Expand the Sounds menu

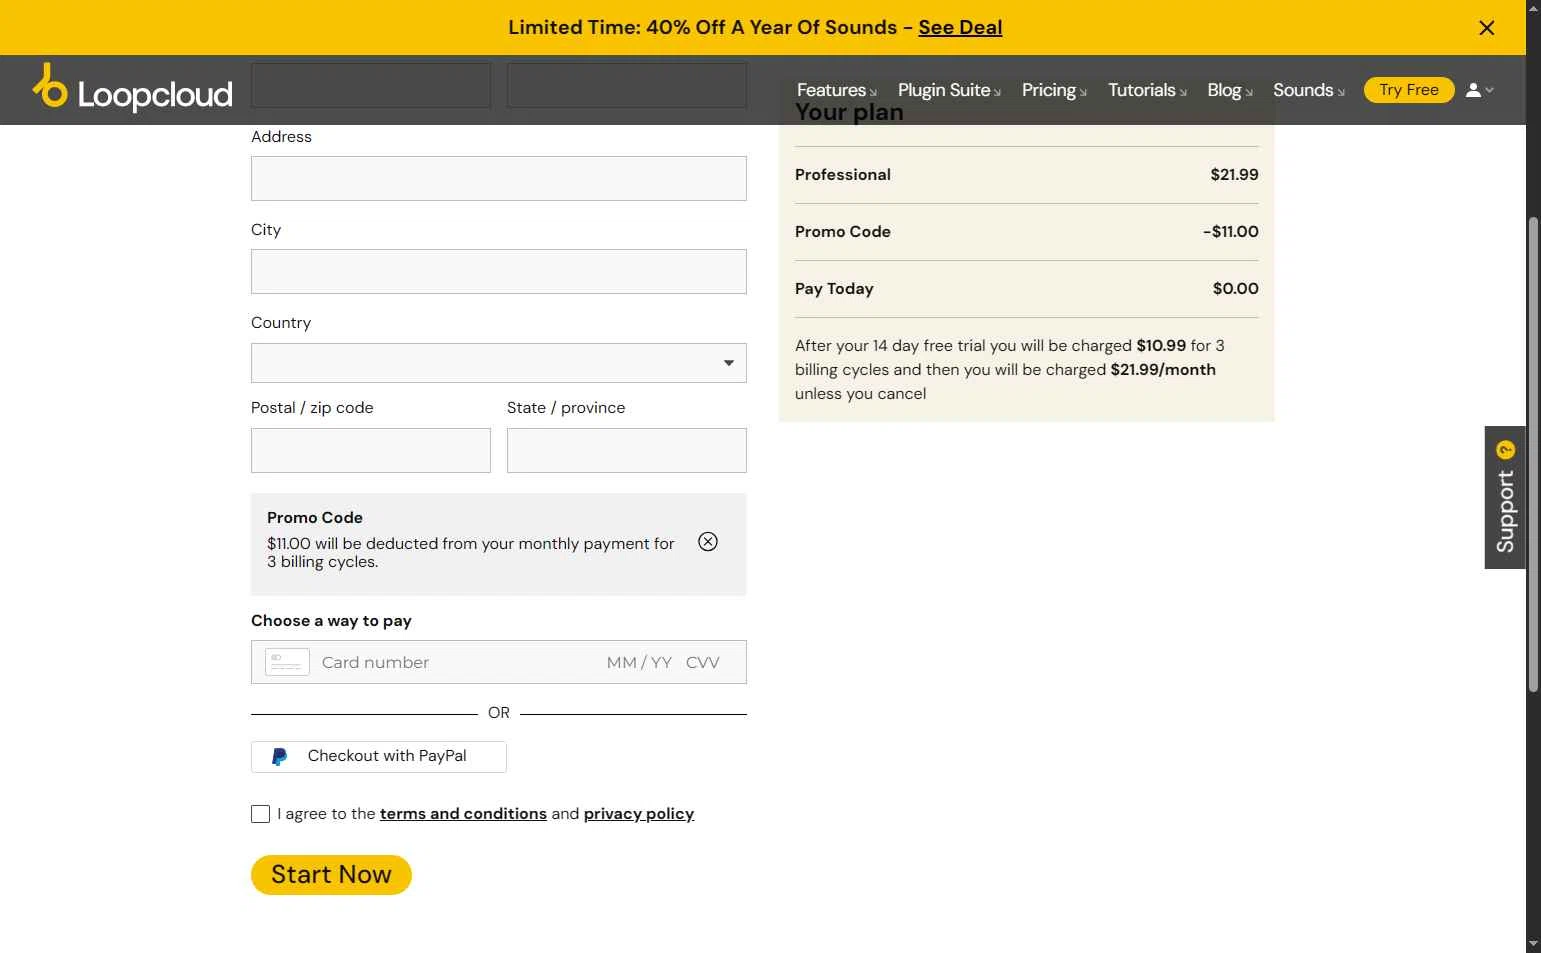1309,90
